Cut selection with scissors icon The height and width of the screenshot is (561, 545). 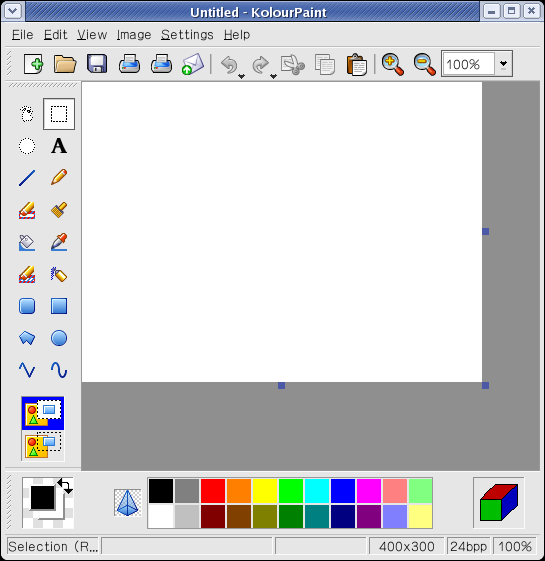coord(293,65)
